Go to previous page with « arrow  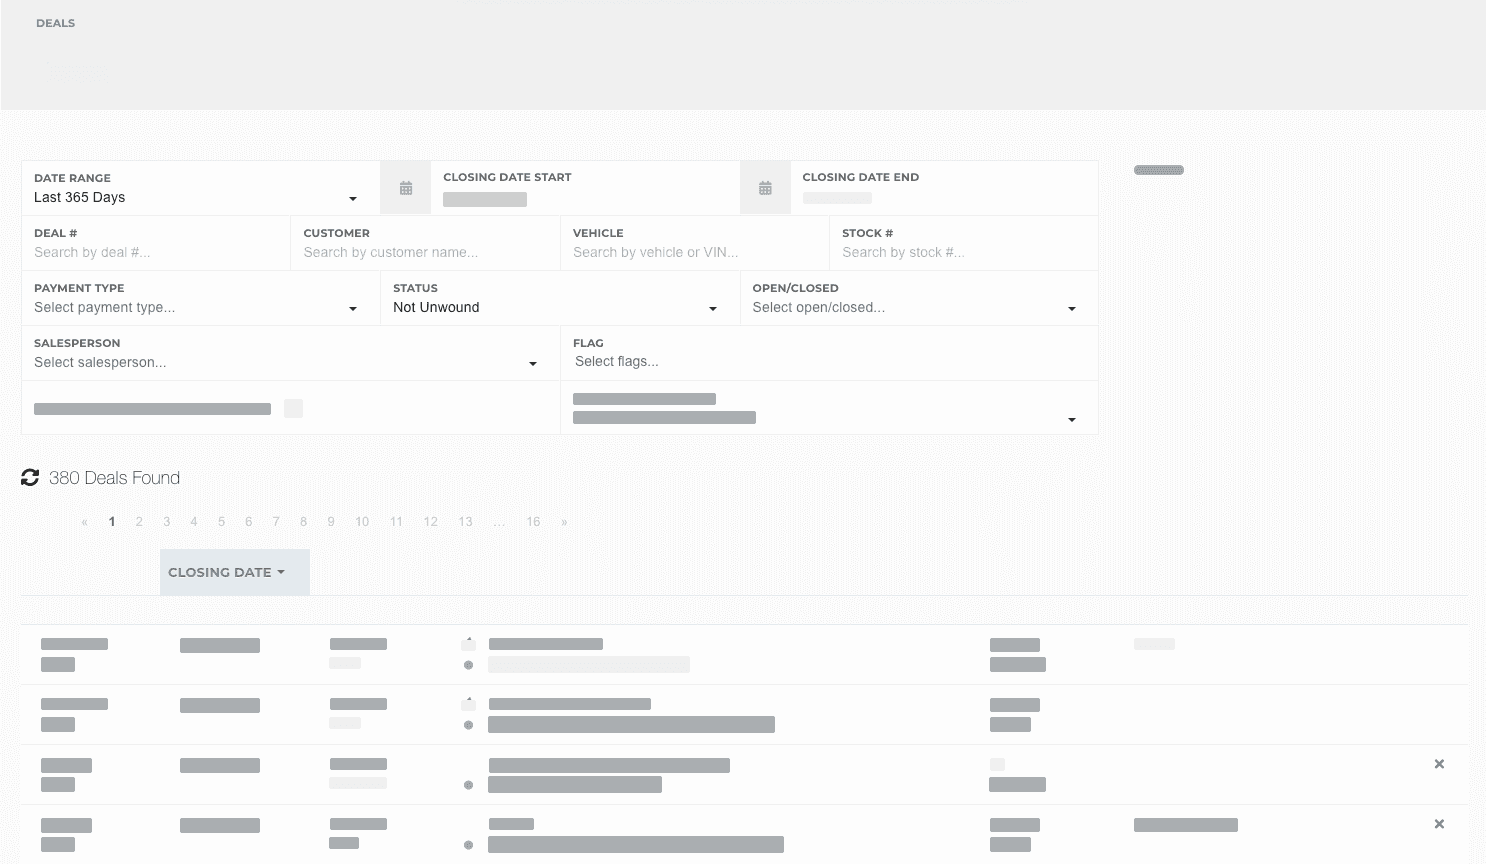[84, 522]
